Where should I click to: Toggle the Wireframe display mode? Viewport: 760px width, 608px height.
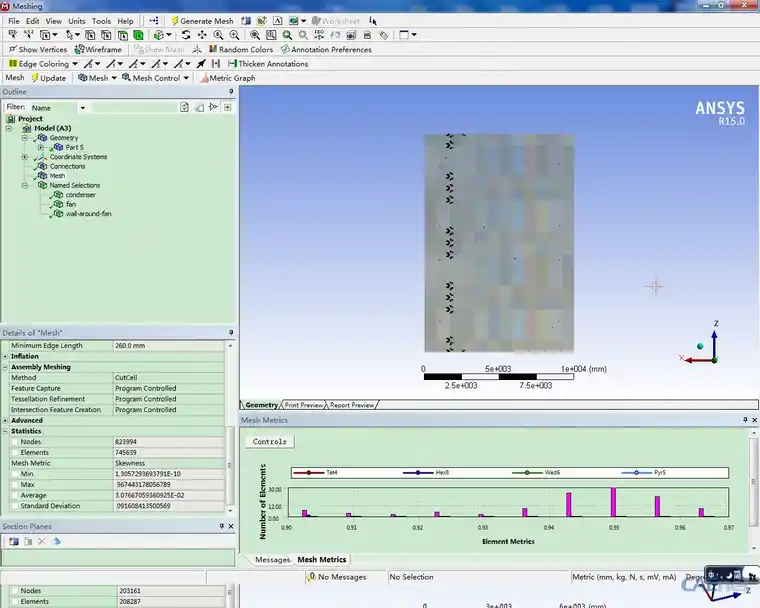click(98, 49)
